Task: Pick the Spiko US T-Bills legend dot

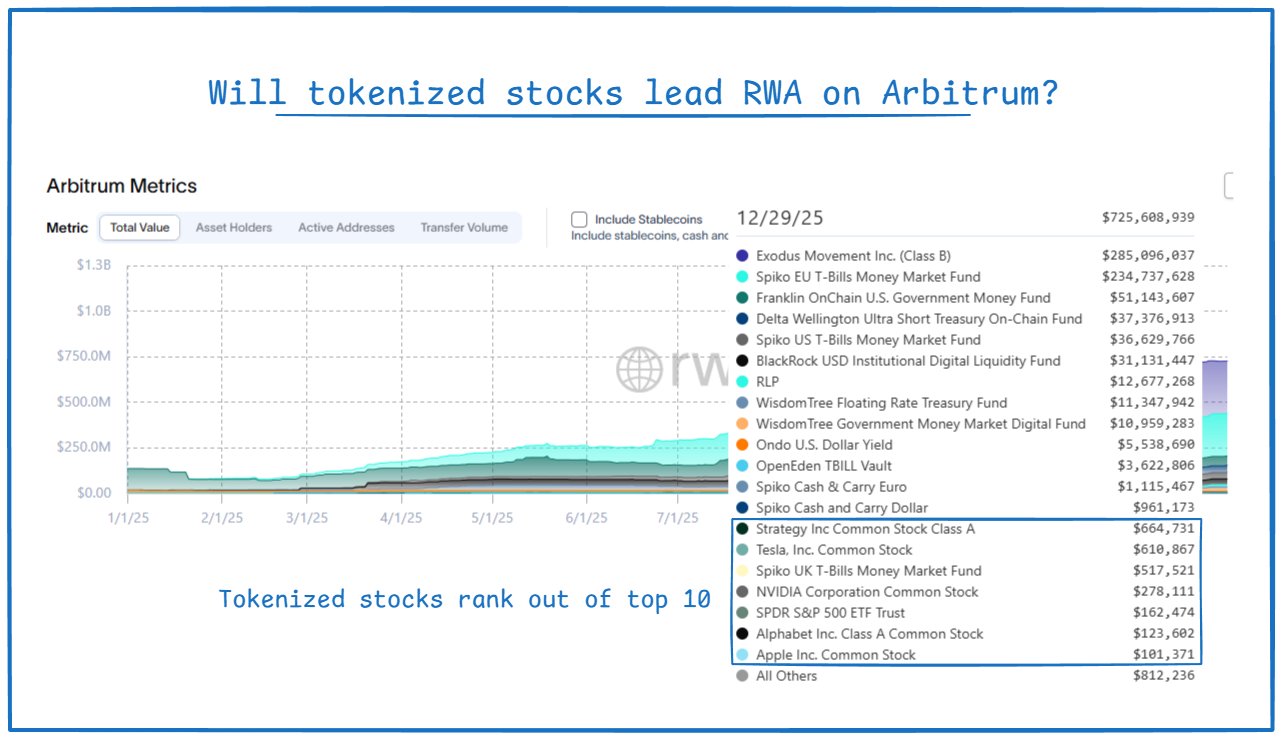Action: click(x=741, y=340)
